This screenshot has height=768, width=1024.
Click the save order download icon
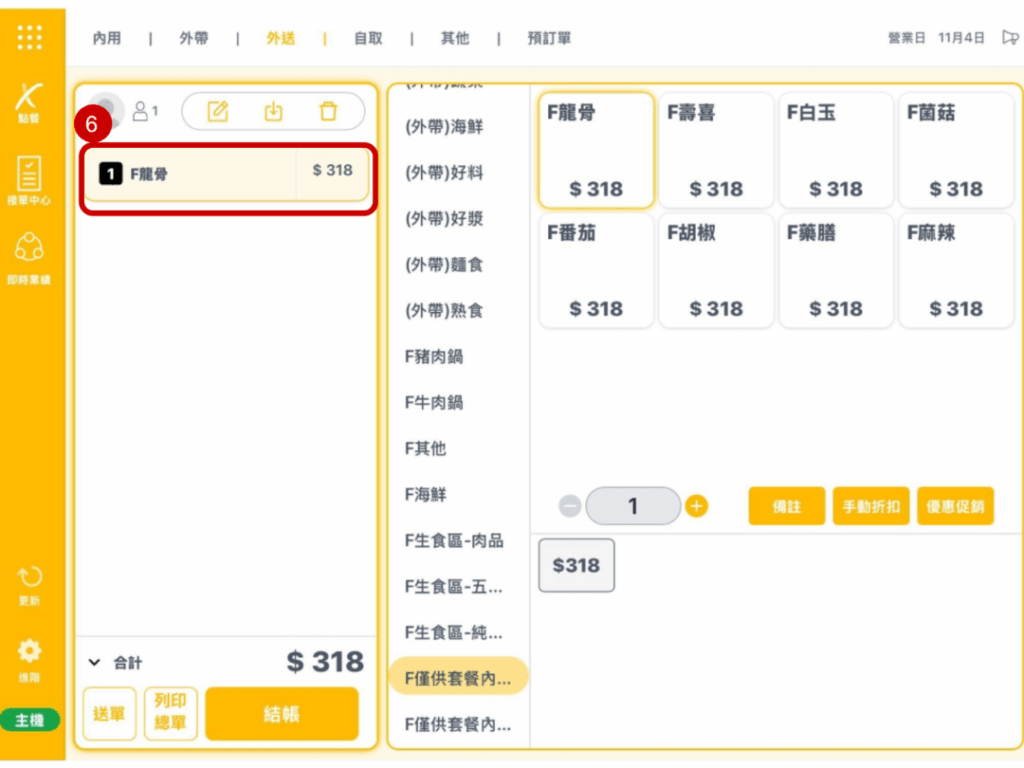(x=273, y=111)
